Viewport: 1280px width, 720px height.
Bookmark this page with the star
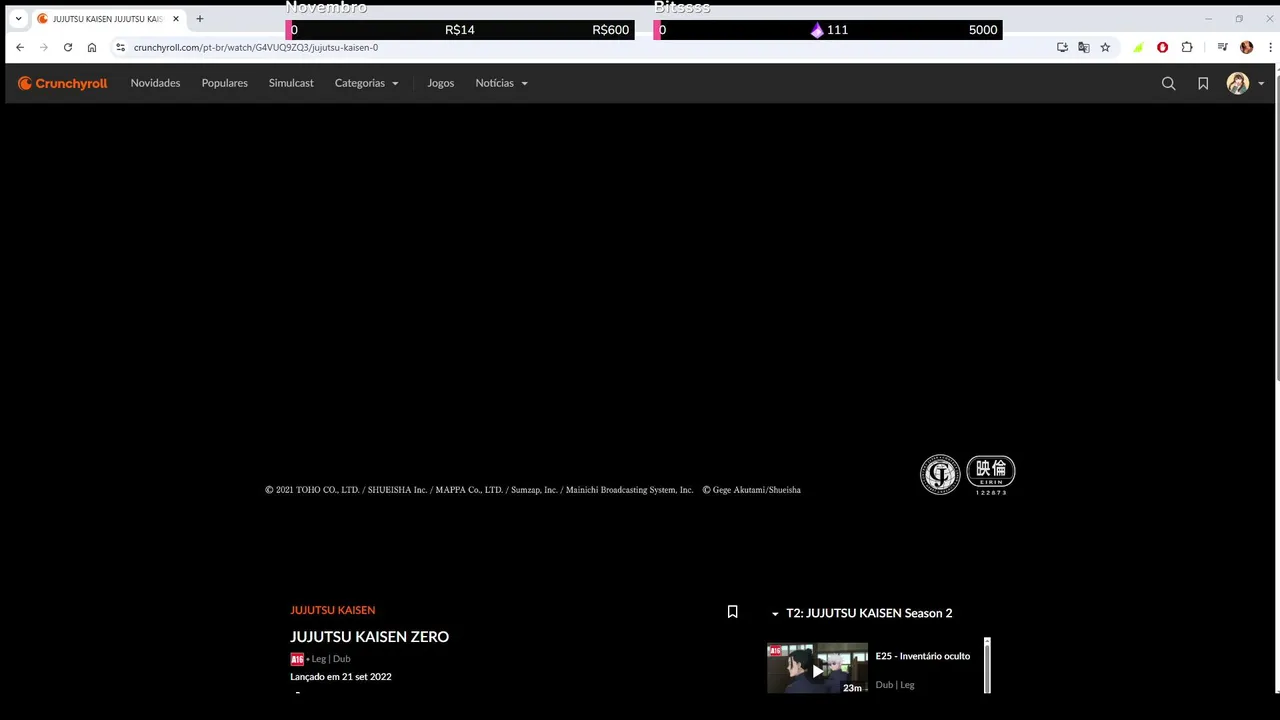click(x=1105, y=47)
